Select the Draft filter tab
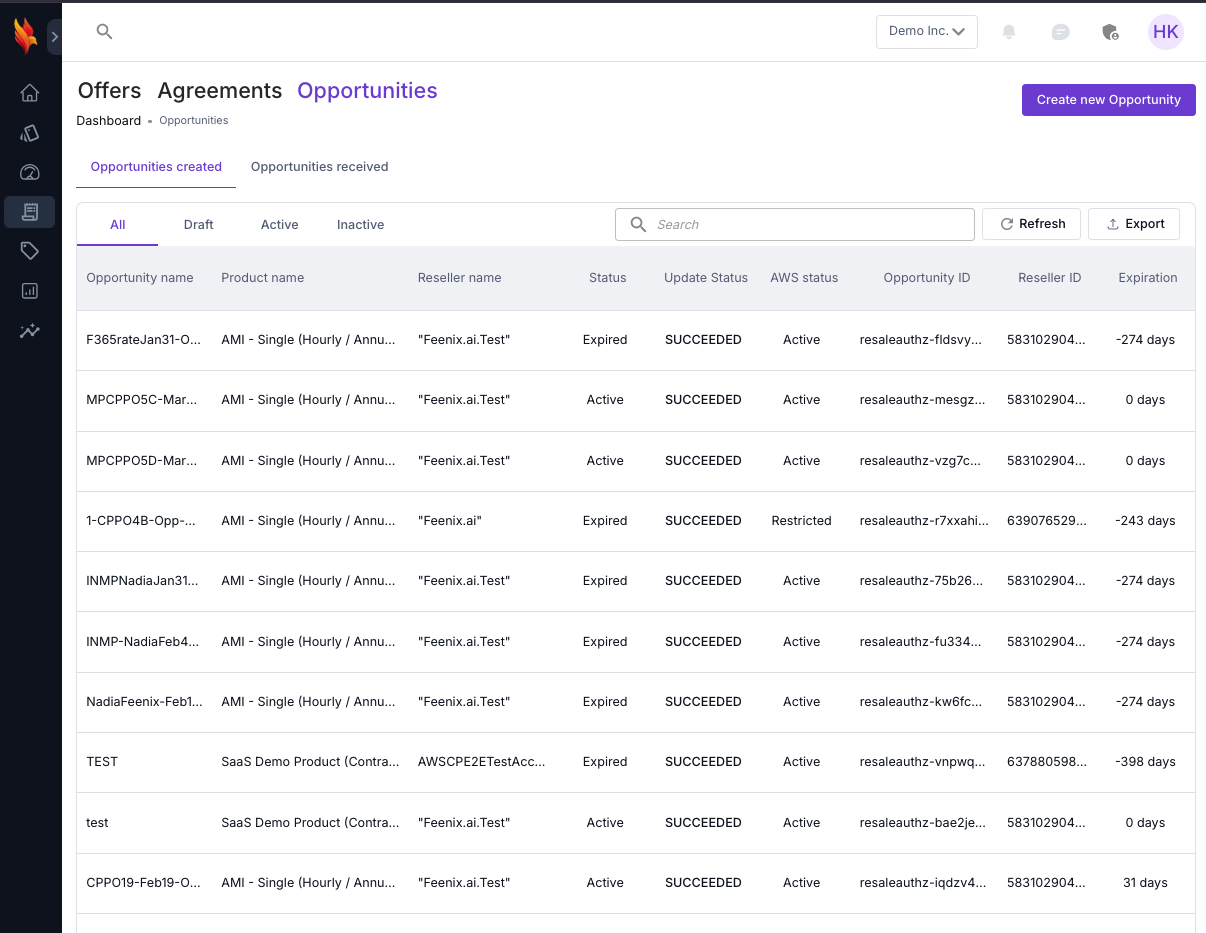Image resolution: width=1206 pixels, height=933 pixels. 198,225
